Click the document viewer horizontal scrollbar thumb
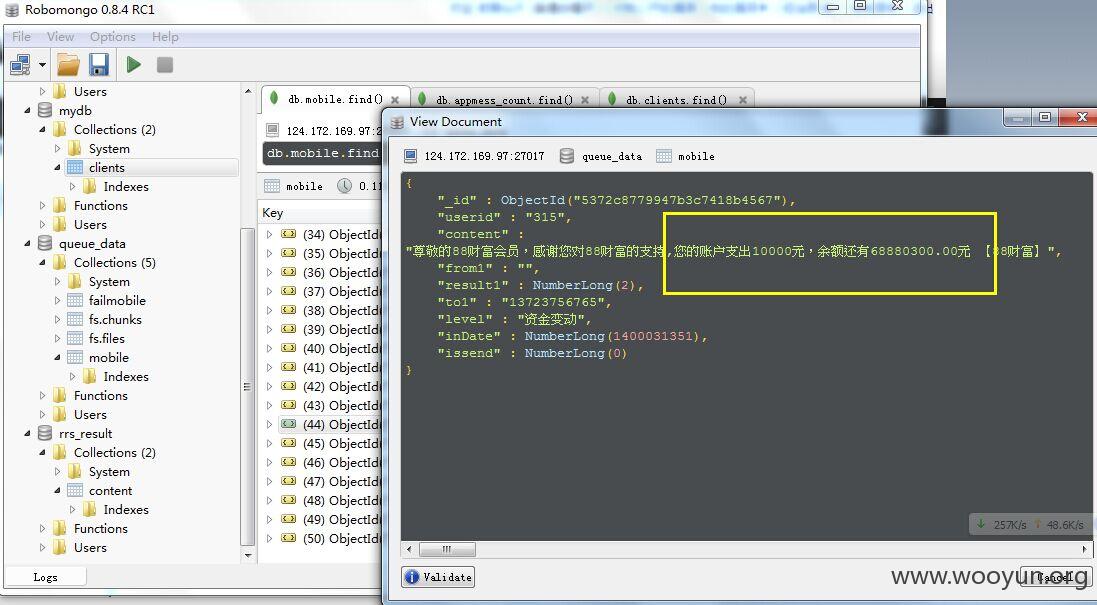The width and height of the screenshot is (1097, 605). tap(447, 549)
